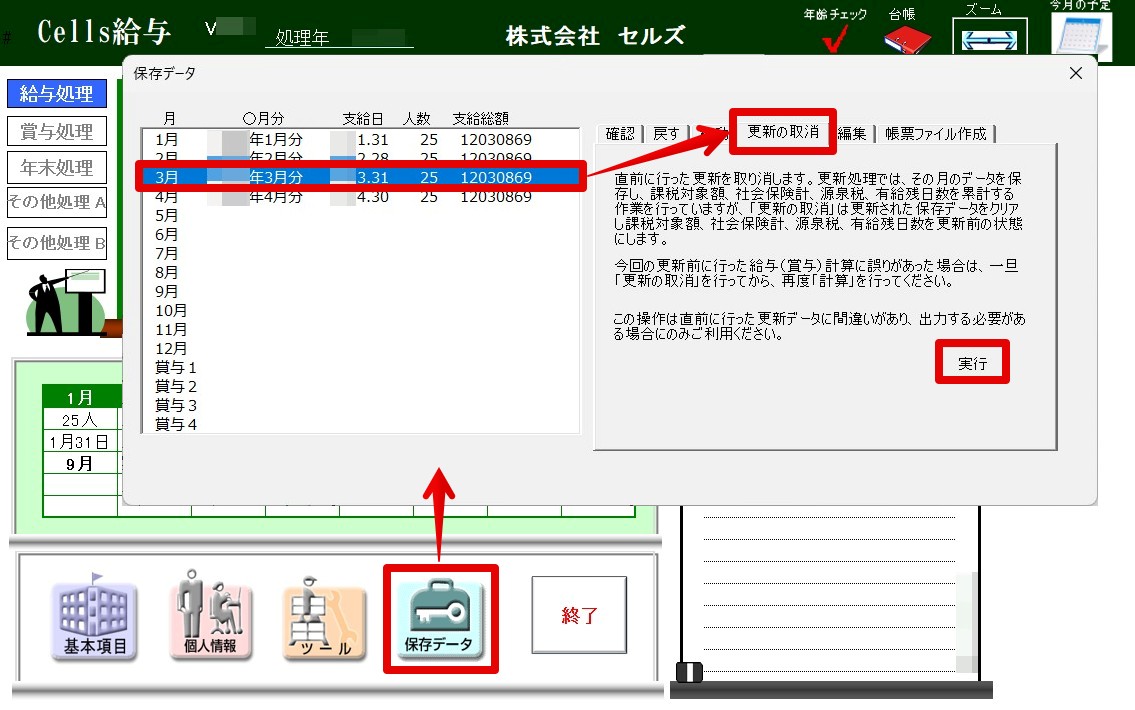This screenshot has height=710, width=1135.
Task: Select the 7月 row in saved data list
Action: tap(360, 253)
